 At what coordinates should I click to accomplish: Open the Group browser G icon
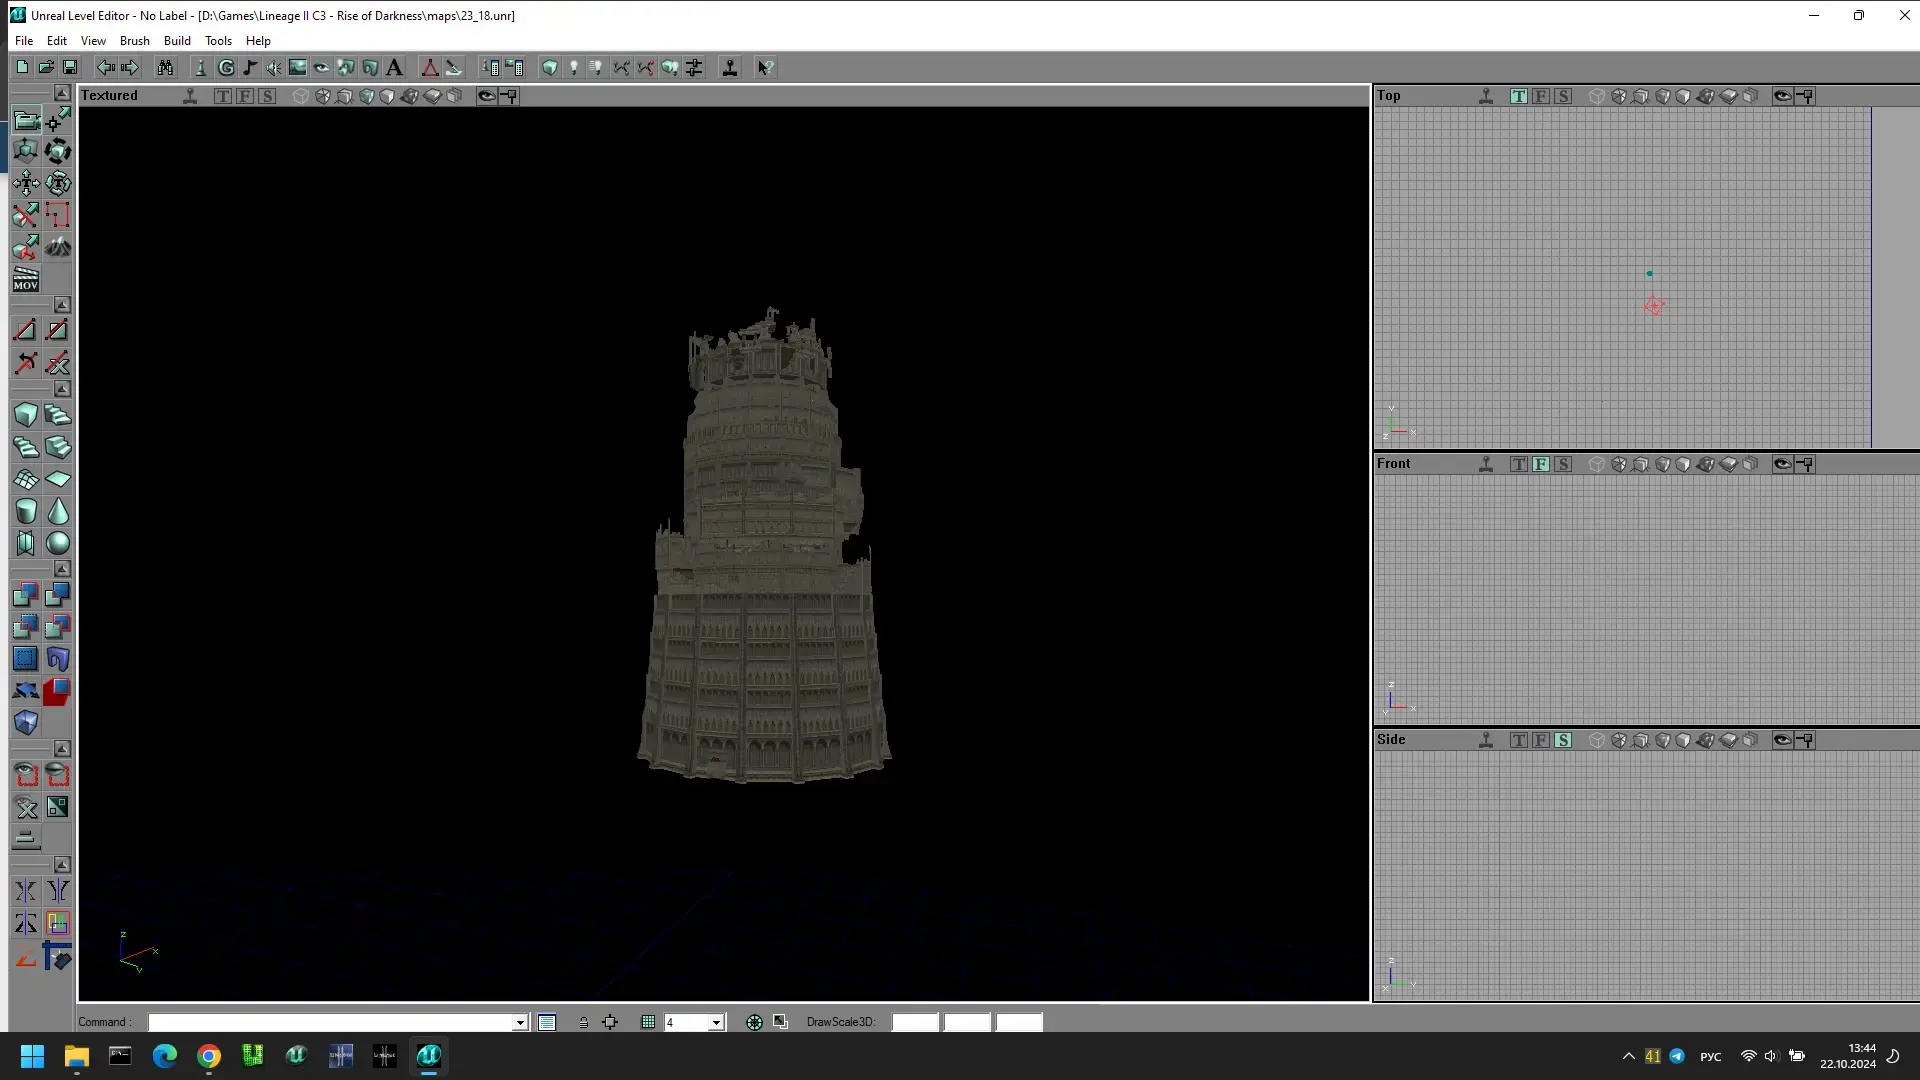coord(226,67)
